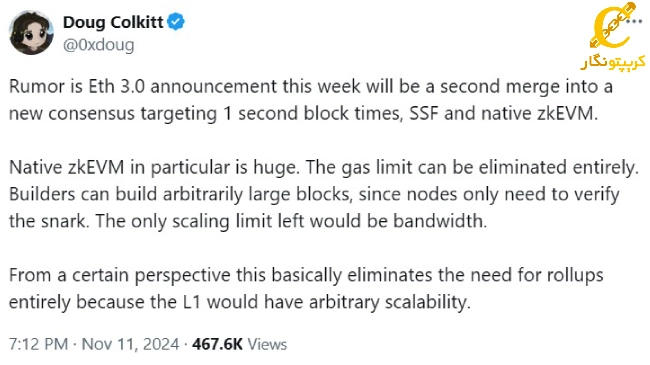Click the 7:12 PM timestamp
Viewport: 650px width, 365px height.
39,344
